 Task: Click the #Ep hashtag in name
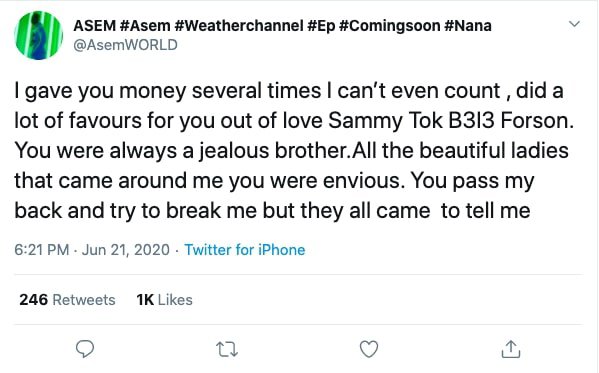321,26
